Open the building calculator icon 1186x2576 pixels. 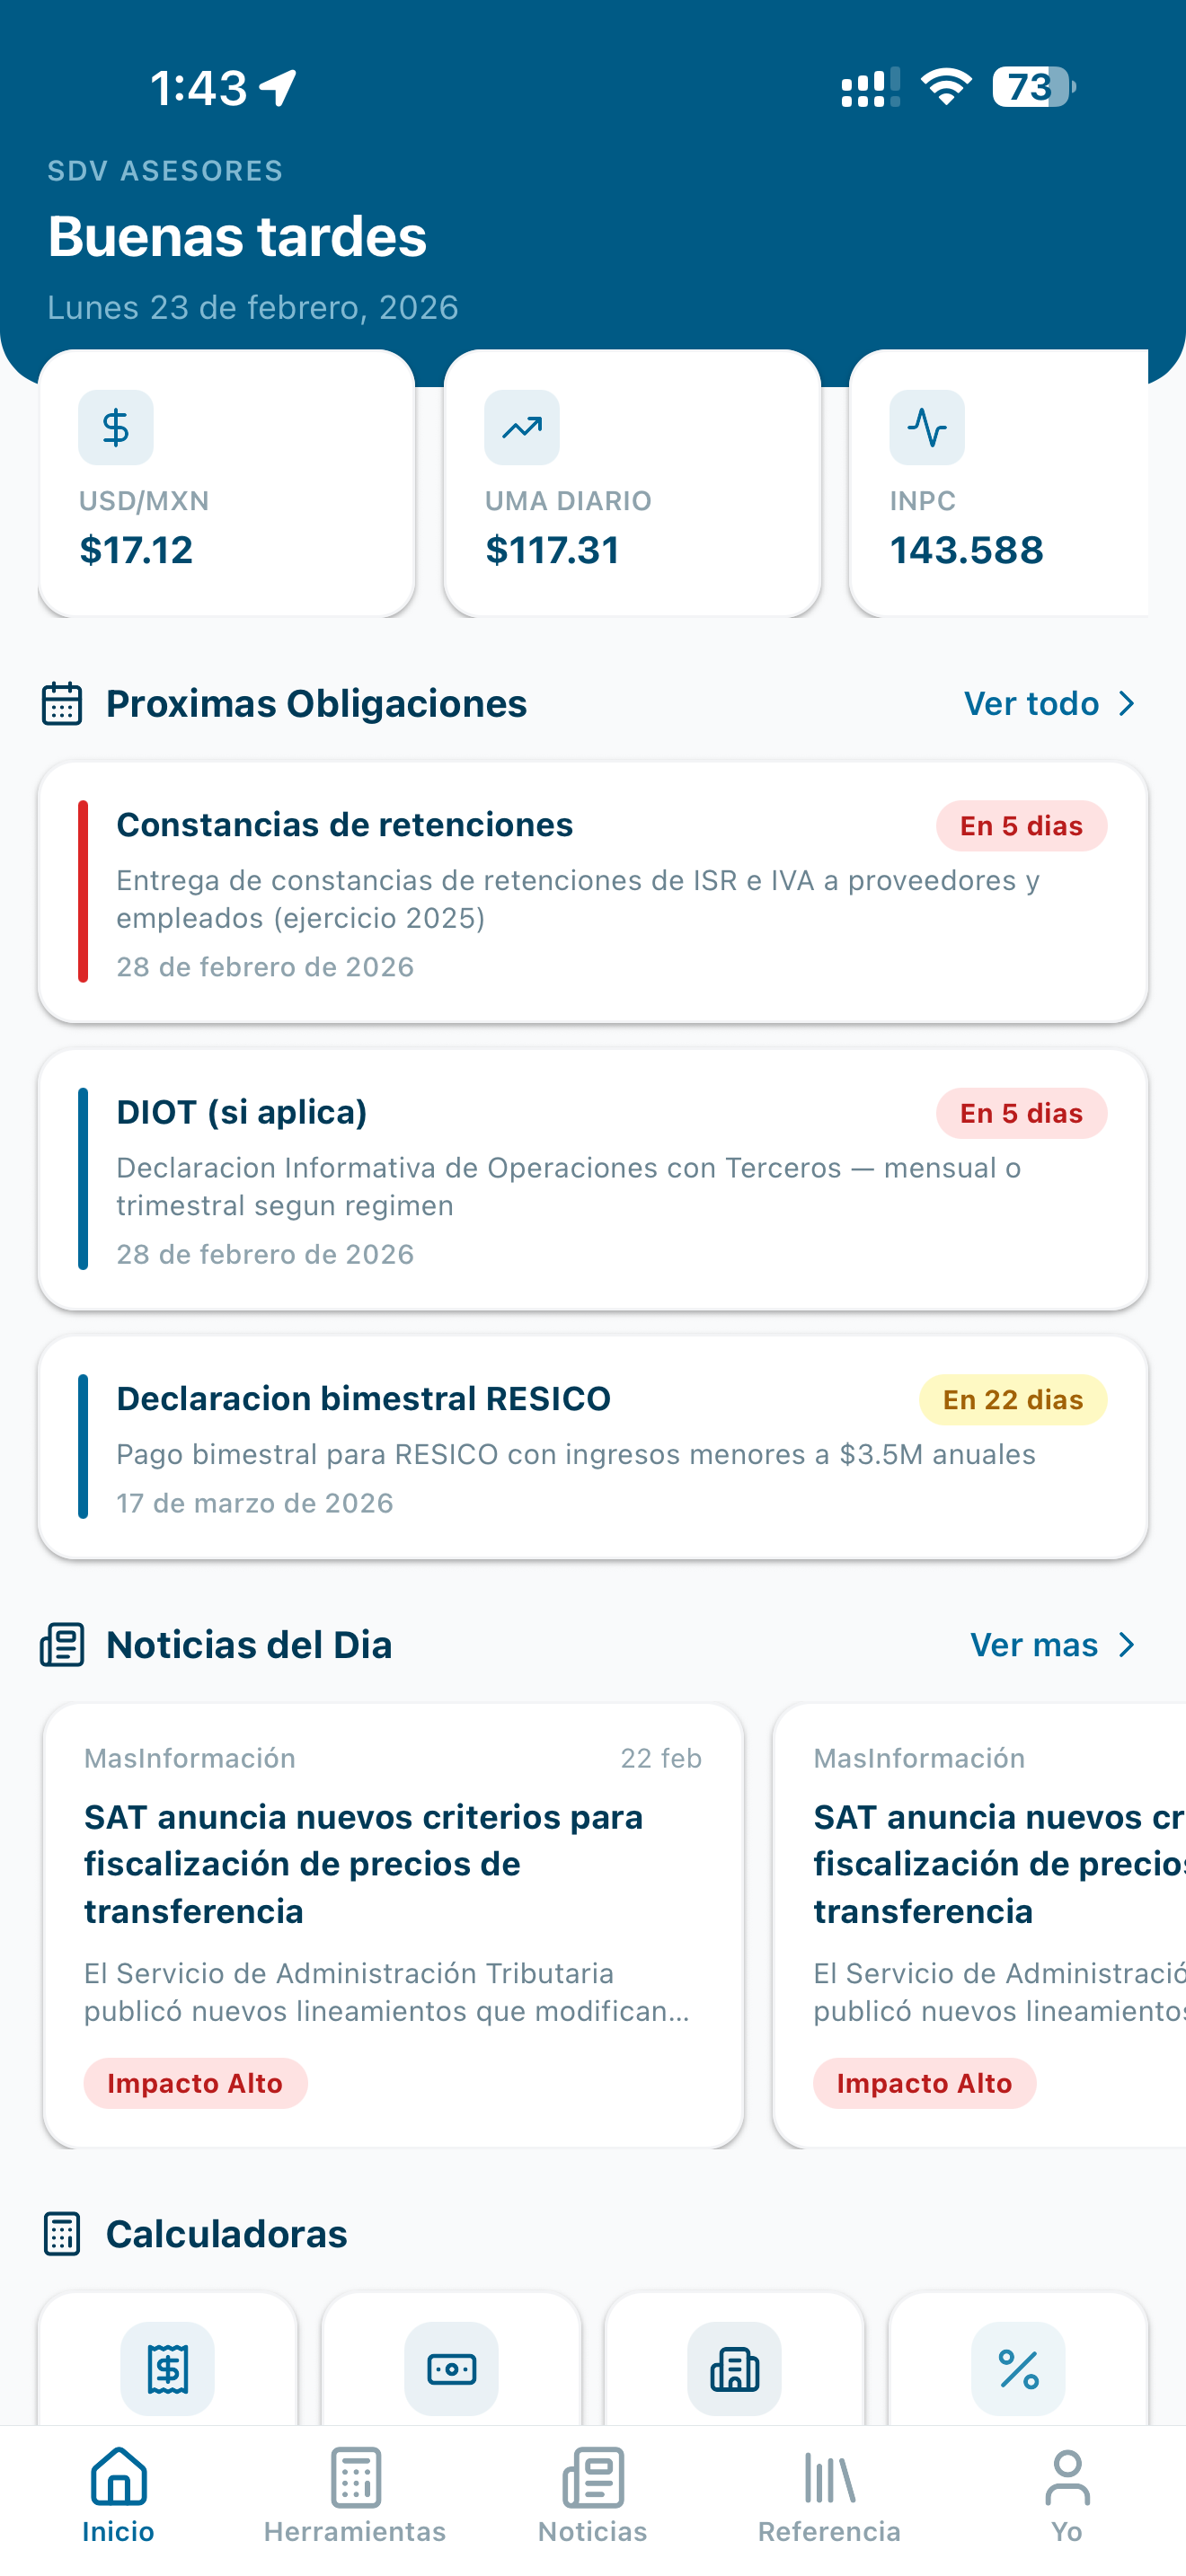(735, 2369)
